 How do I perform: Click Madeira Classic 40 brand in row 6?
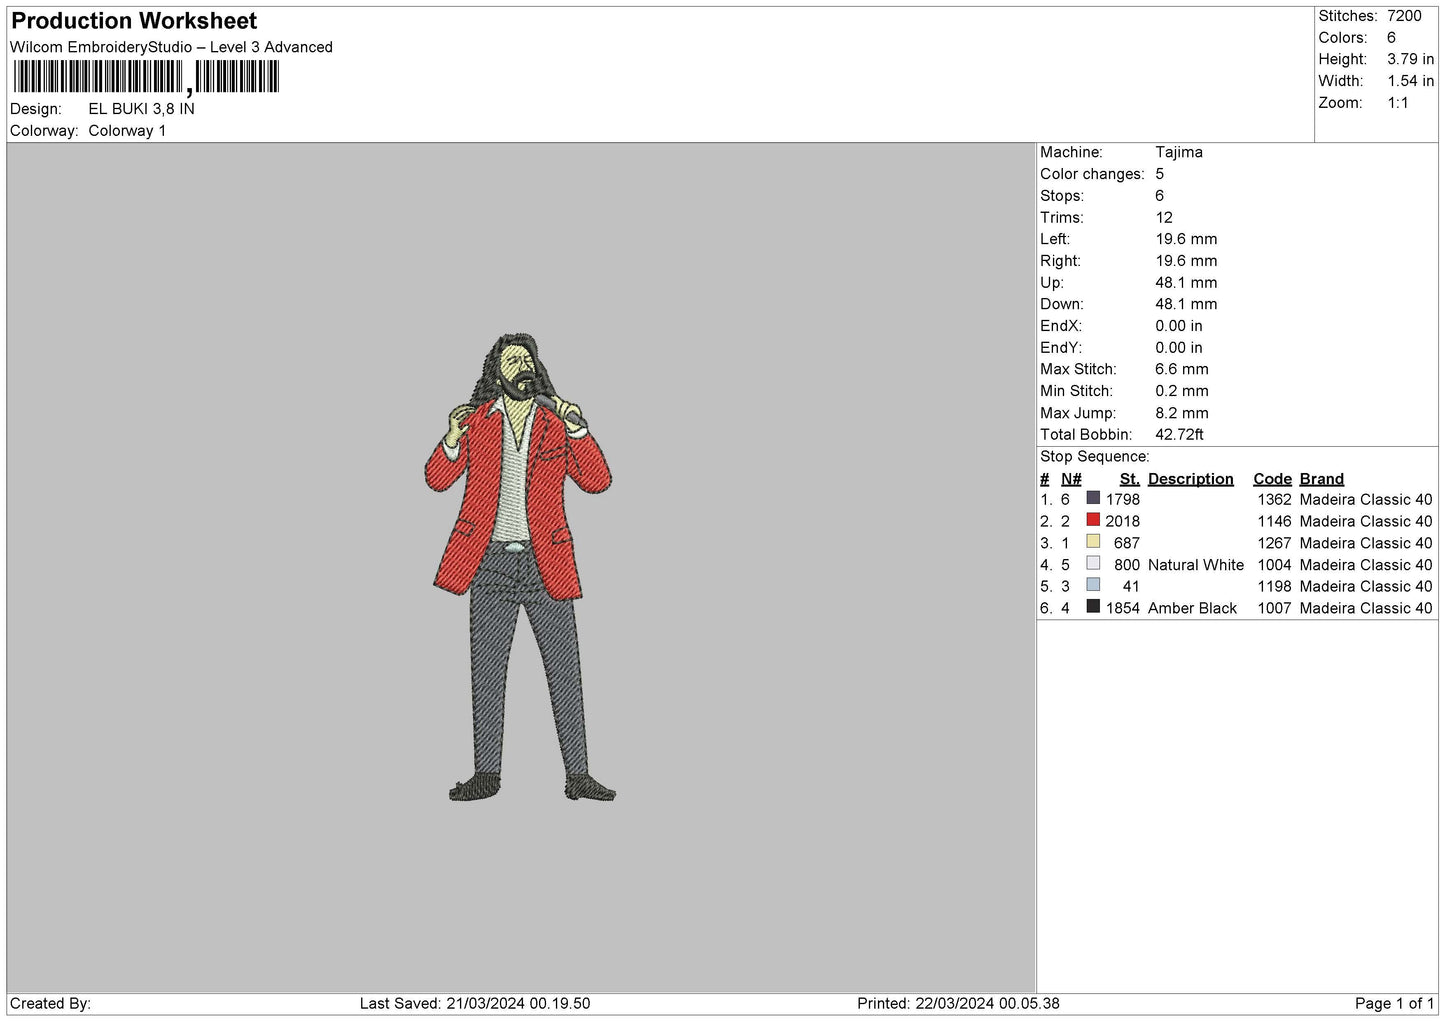pos(1366,608)
